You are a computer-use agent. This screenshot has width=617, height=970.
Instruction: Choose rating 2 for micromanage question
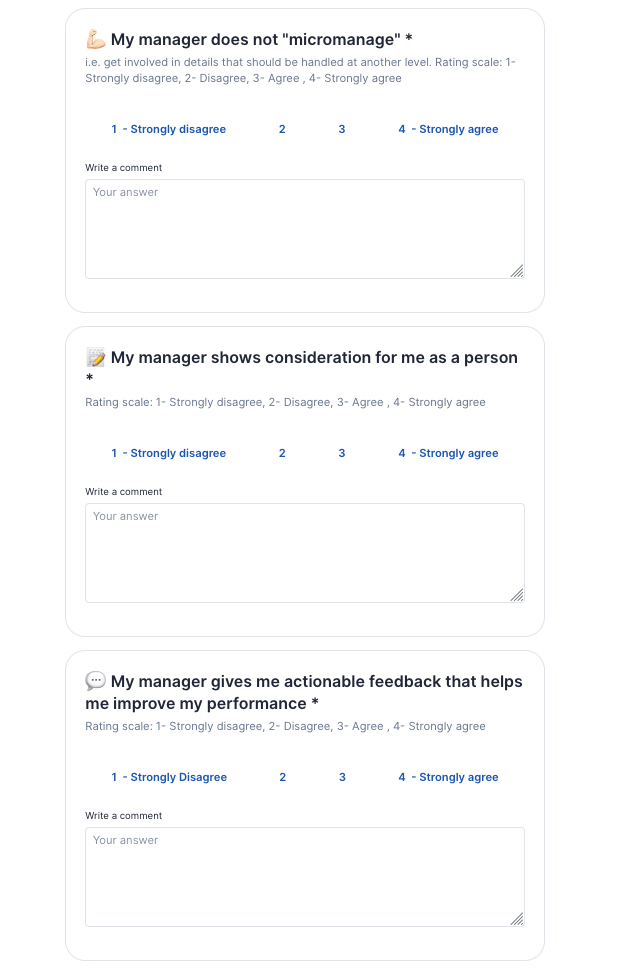[x=282, y=129]
